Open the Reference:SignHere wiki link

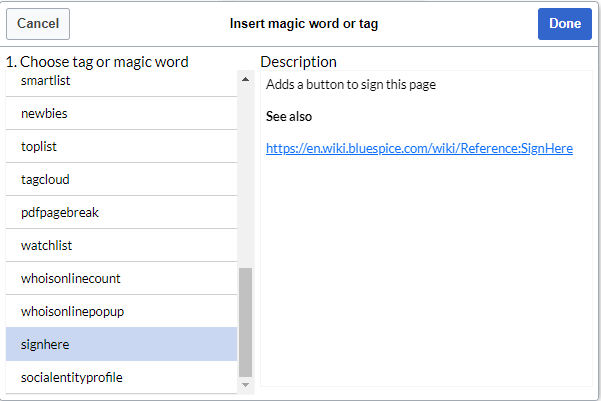pos(419,148)
